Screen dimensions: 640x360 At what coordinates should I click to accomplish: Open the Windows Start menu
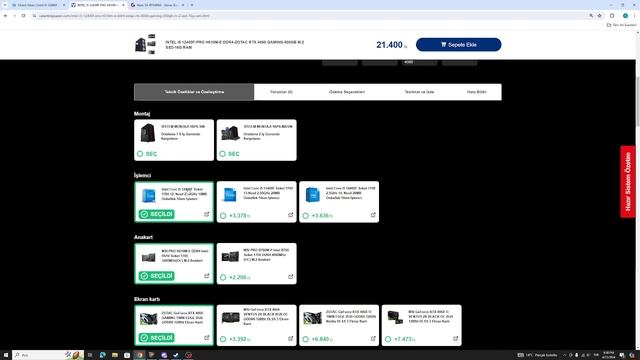coord(6,355)
